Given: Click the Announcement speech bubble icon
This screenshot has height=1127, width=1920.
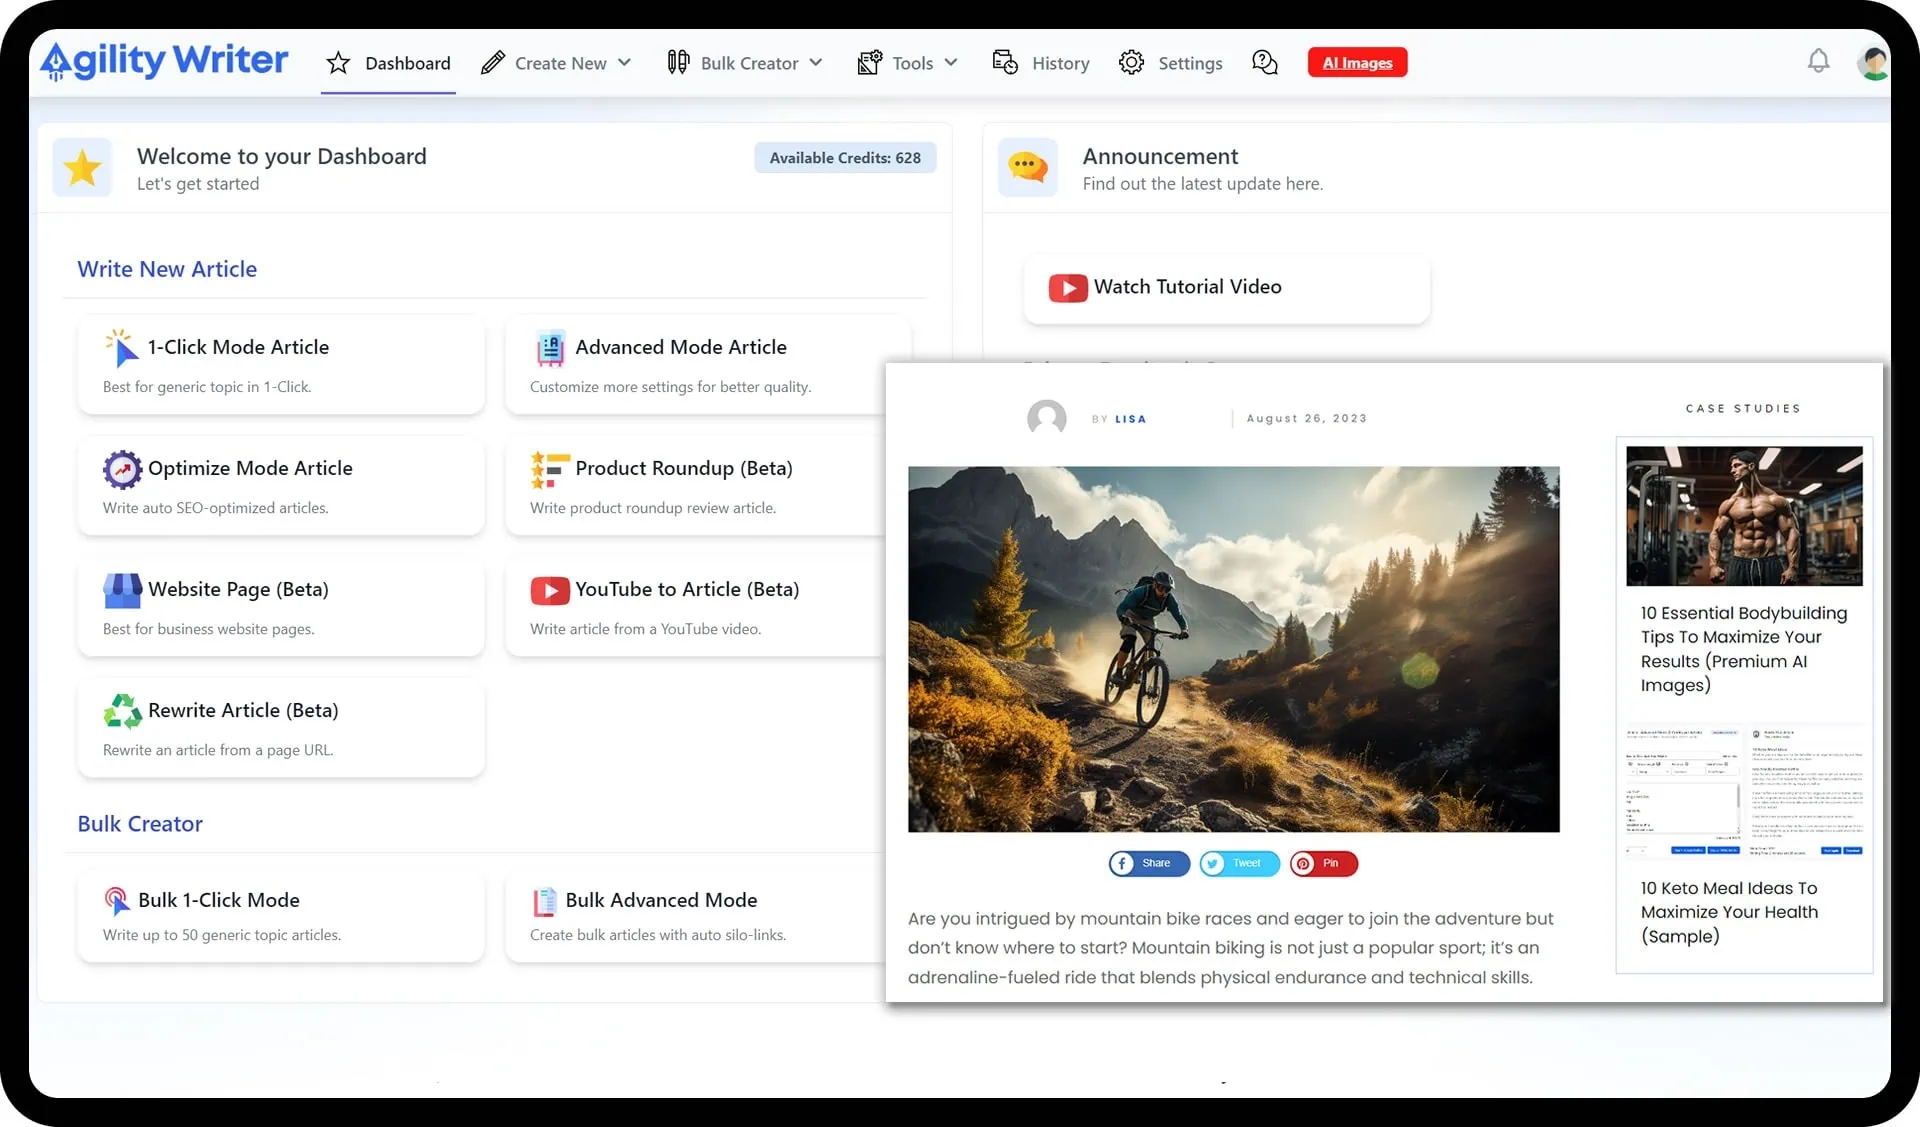Looking at the screenshot, I should (x=1027, y=167).
